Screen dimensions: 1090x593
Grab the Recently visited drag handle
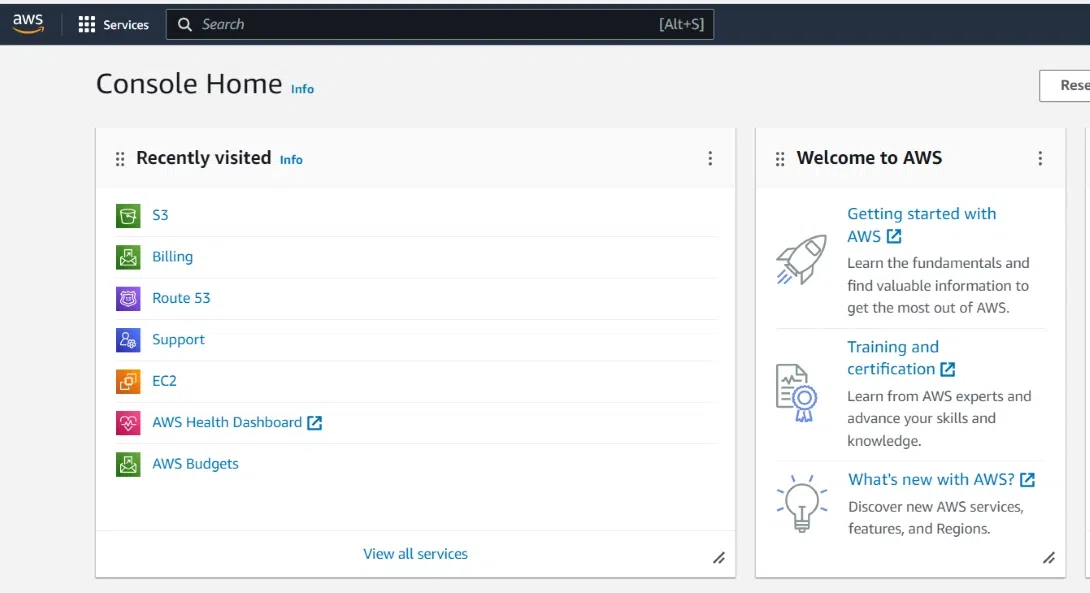120,159
